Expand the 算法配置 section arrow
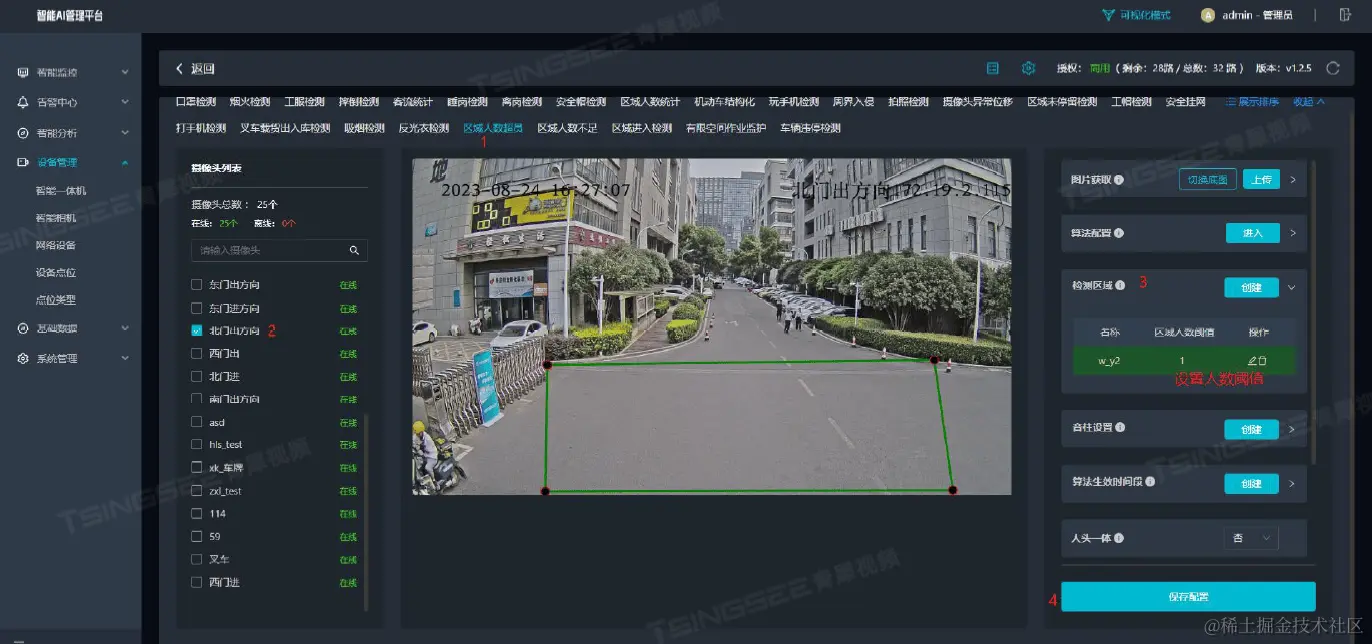This screenshot has height=644, width=1372. (1292, 233)
